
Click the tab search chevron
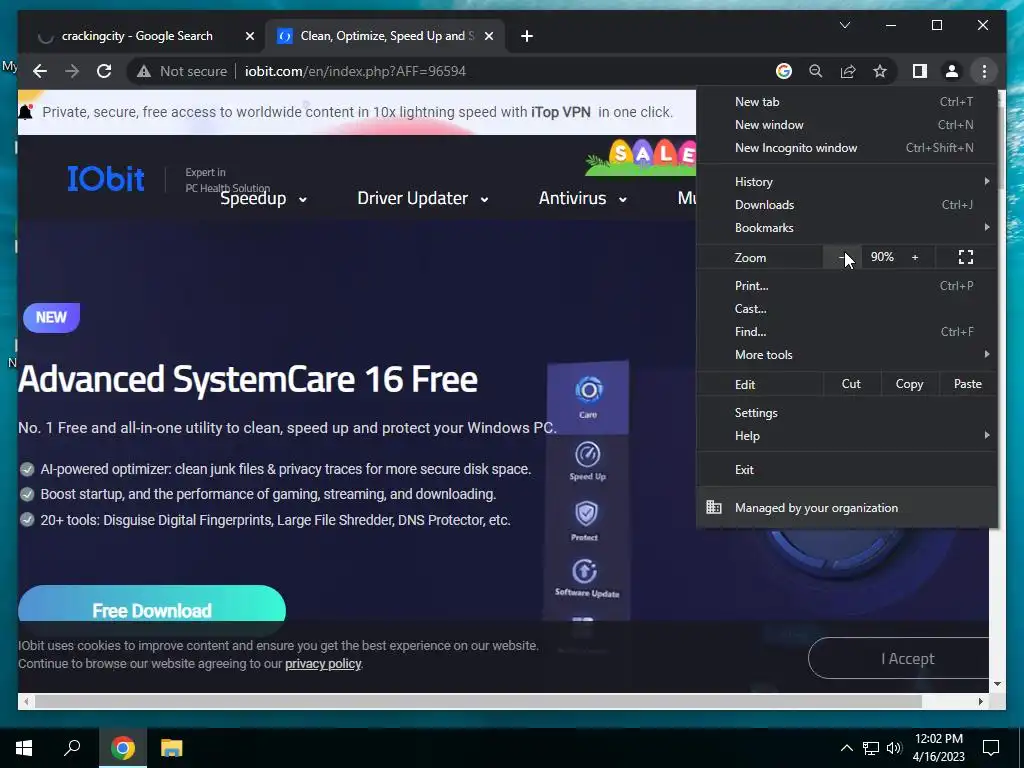[844, 25]
